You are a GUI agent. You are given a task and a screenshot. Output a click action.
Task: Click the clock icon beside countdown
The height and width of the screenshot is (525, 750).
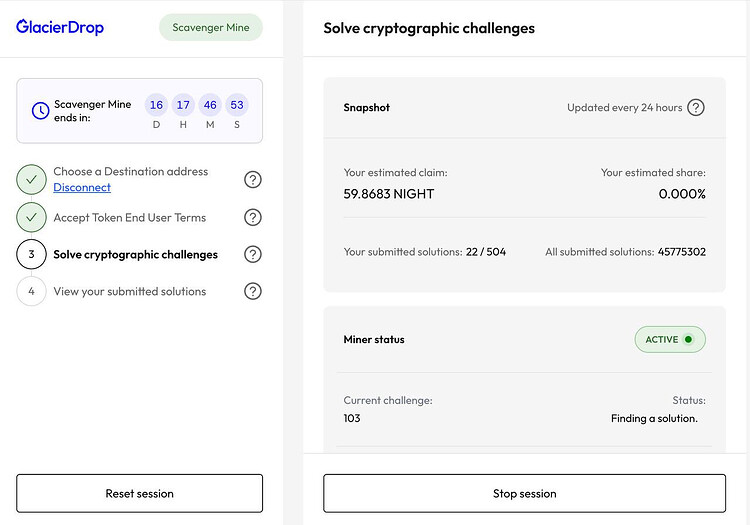point(40,111)
